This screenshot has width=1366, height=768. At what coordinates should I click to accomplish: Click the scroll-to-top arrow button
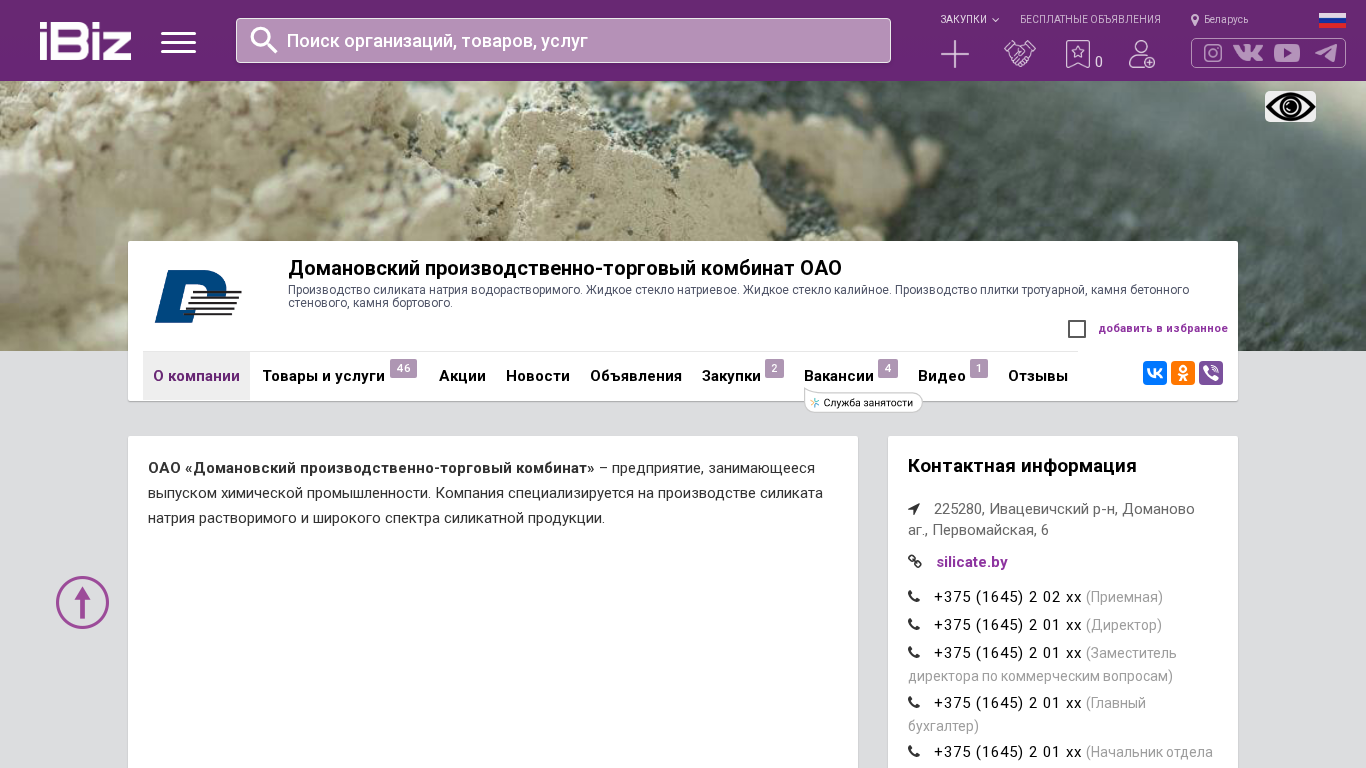point(82,602)
